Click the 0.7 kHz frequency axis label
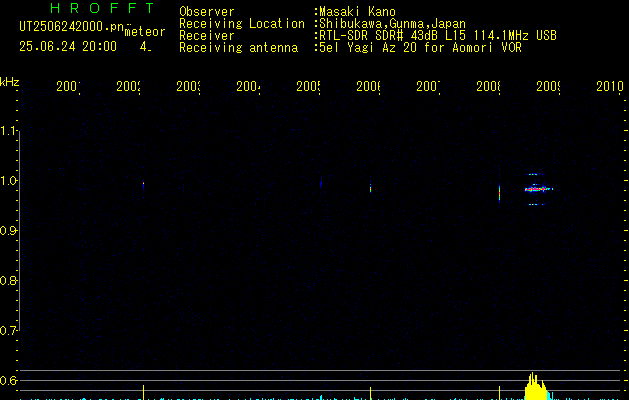 [x=10, y=331]
